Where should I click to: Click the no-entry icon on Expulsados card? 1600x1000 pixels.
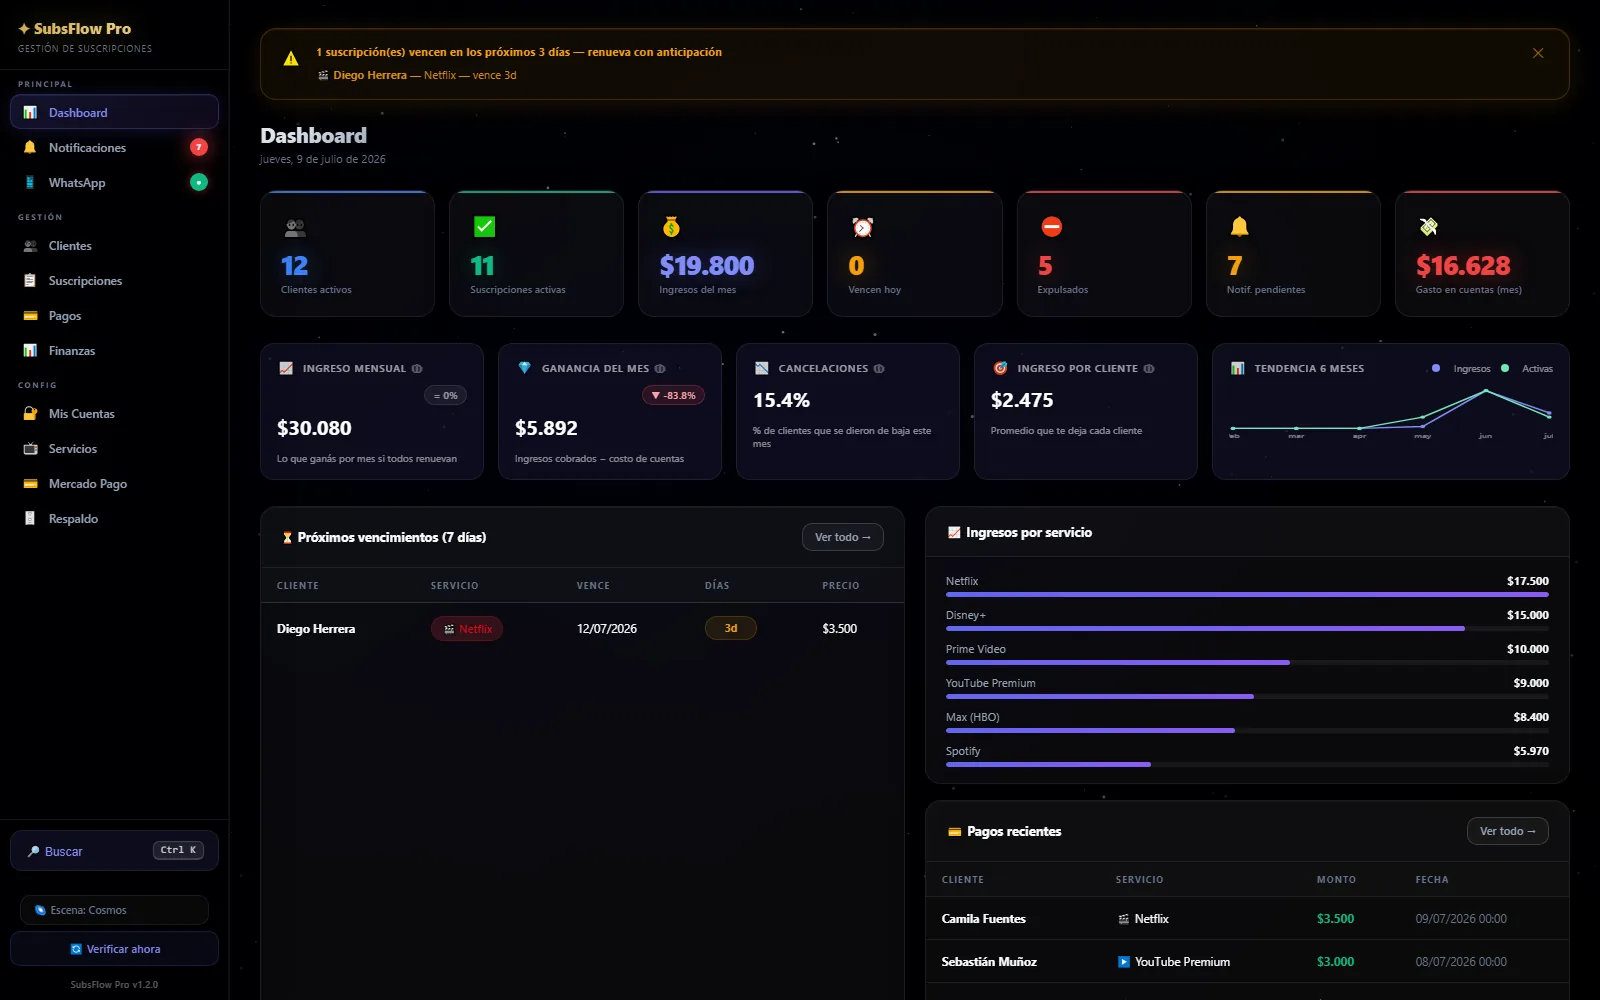pos(1051,227)
